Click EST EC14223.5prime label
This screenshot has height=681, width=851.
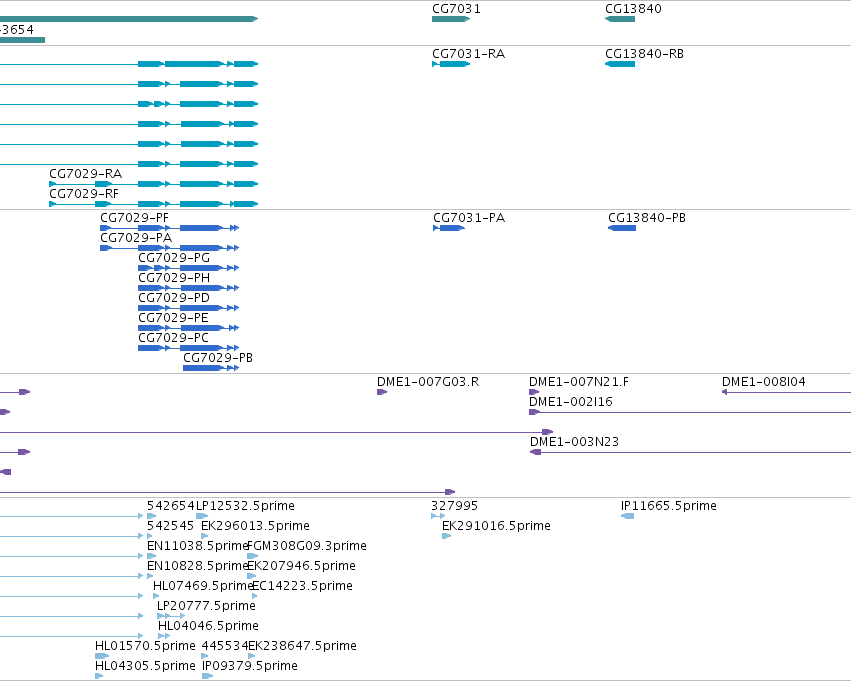point(303,586)
